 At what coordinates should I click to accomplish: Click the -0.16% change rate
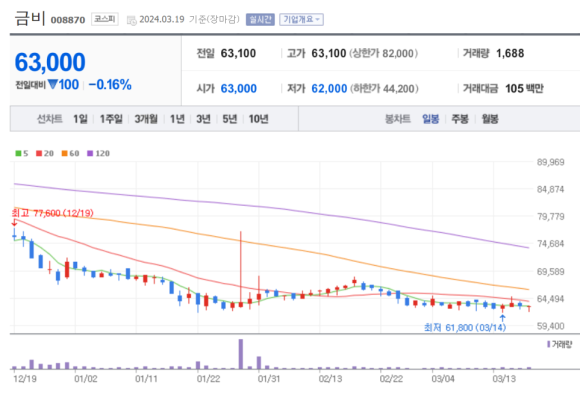pos(110,85)
